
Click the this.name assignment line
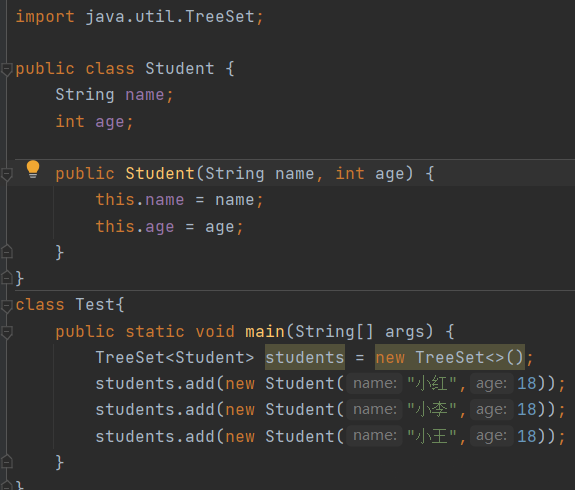[179, 200]
